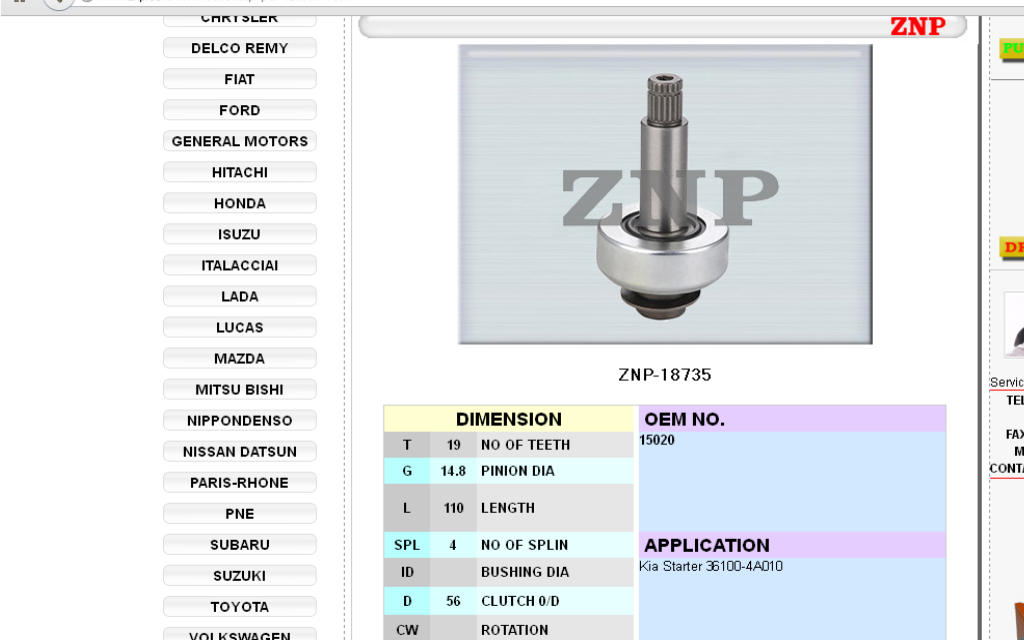Click the ROTATION row label

[x=515, y=630]
